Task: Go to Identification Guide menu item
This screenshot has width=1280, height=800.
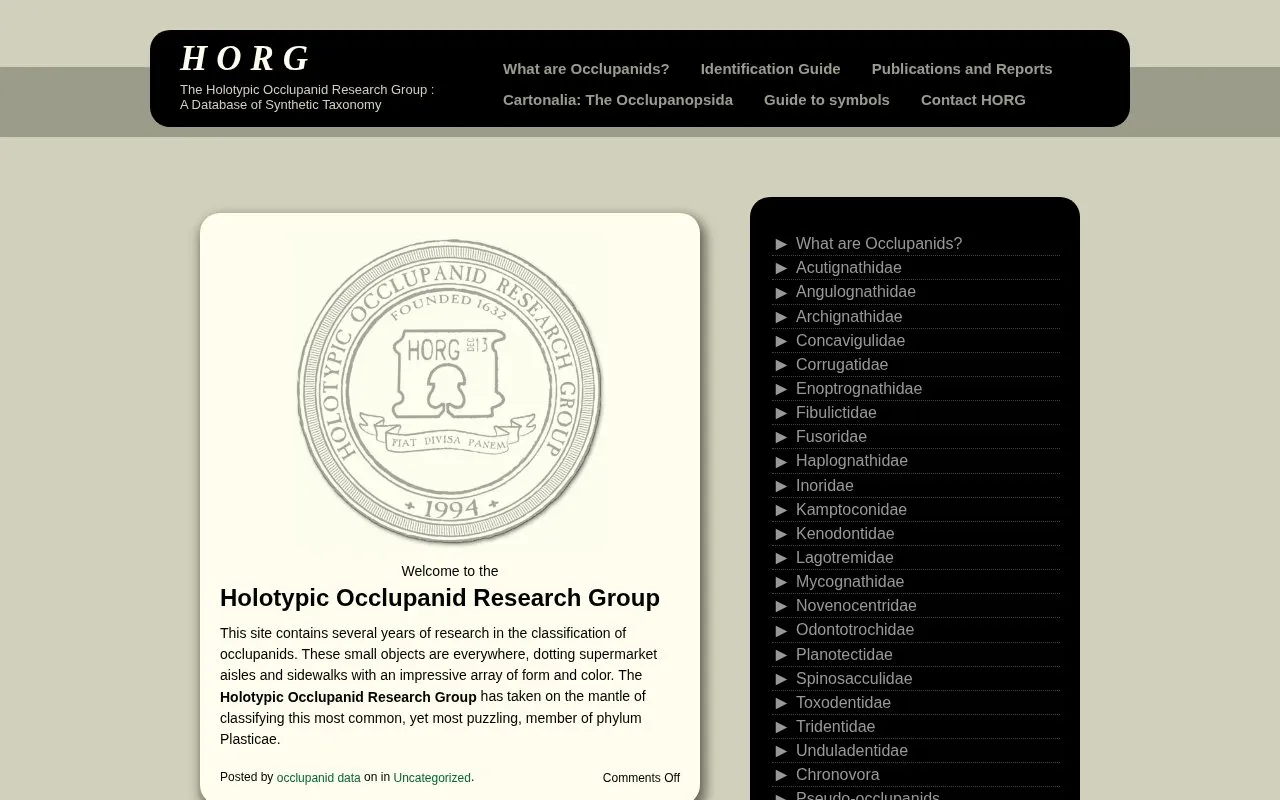Action: pos(770,69)
